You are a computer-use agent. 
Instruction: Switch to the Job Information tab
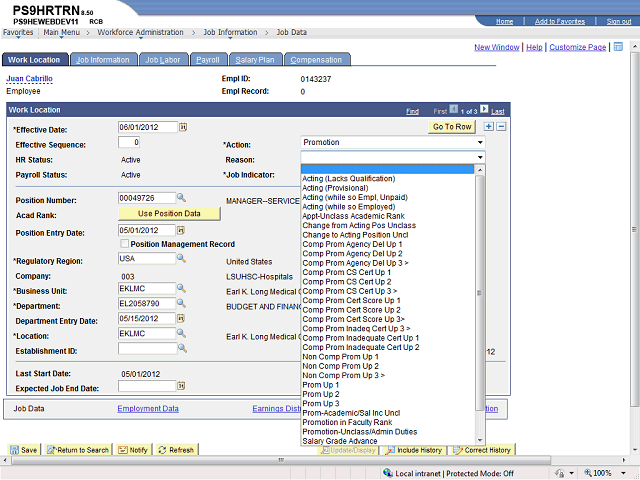[103, 60]
